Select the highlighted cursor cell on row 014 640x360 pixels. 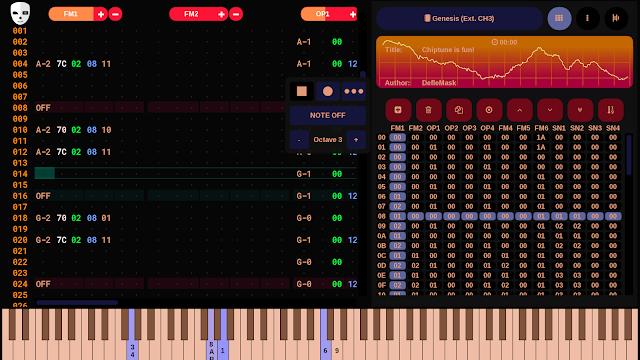(x=45, y=174)
